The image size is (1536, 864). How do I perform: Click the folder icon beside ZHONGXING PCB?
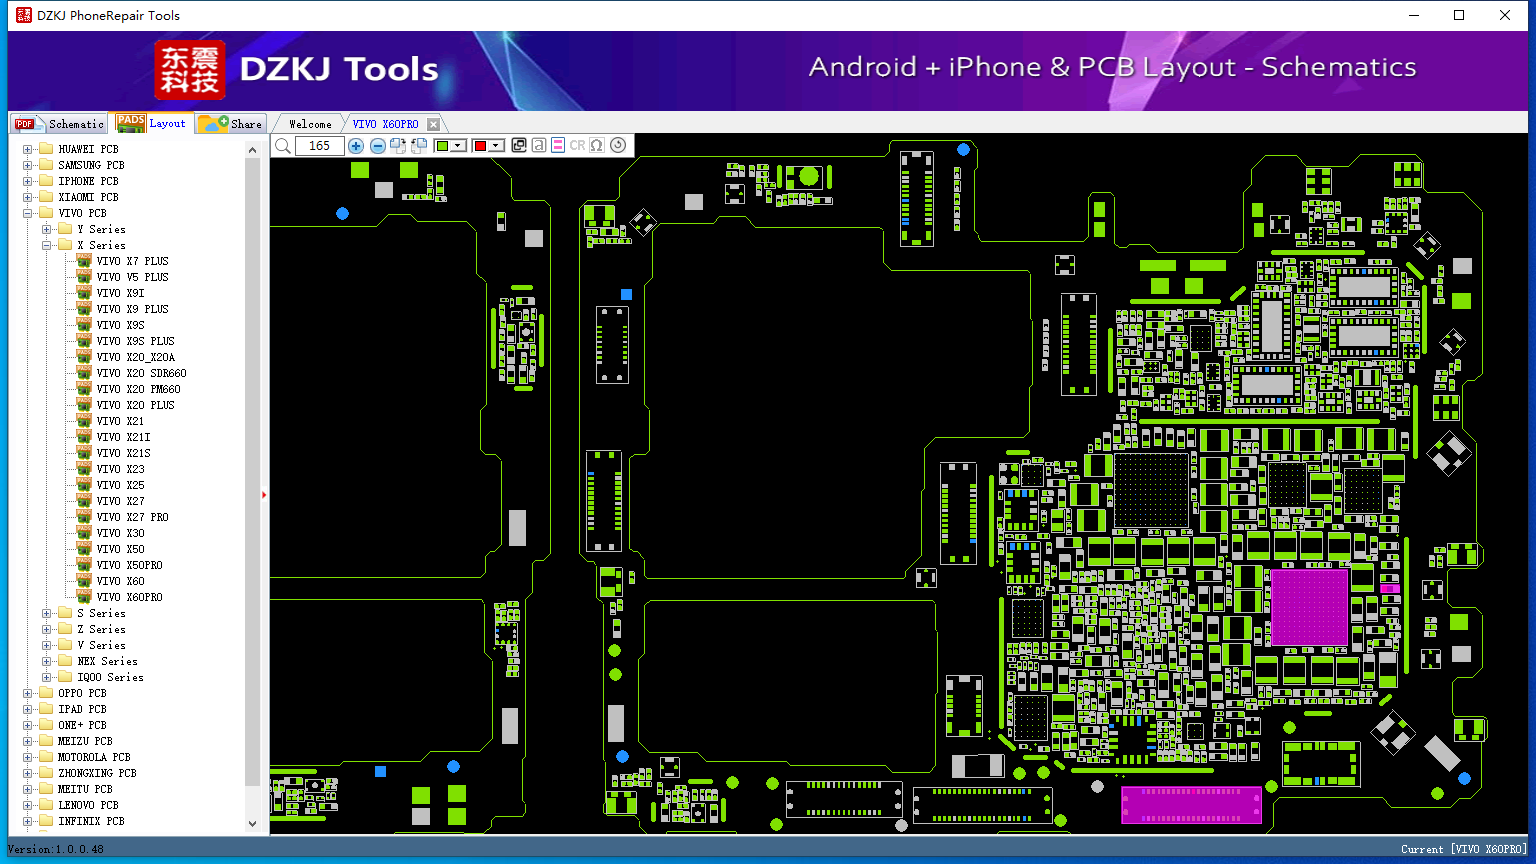coord(45,773)
